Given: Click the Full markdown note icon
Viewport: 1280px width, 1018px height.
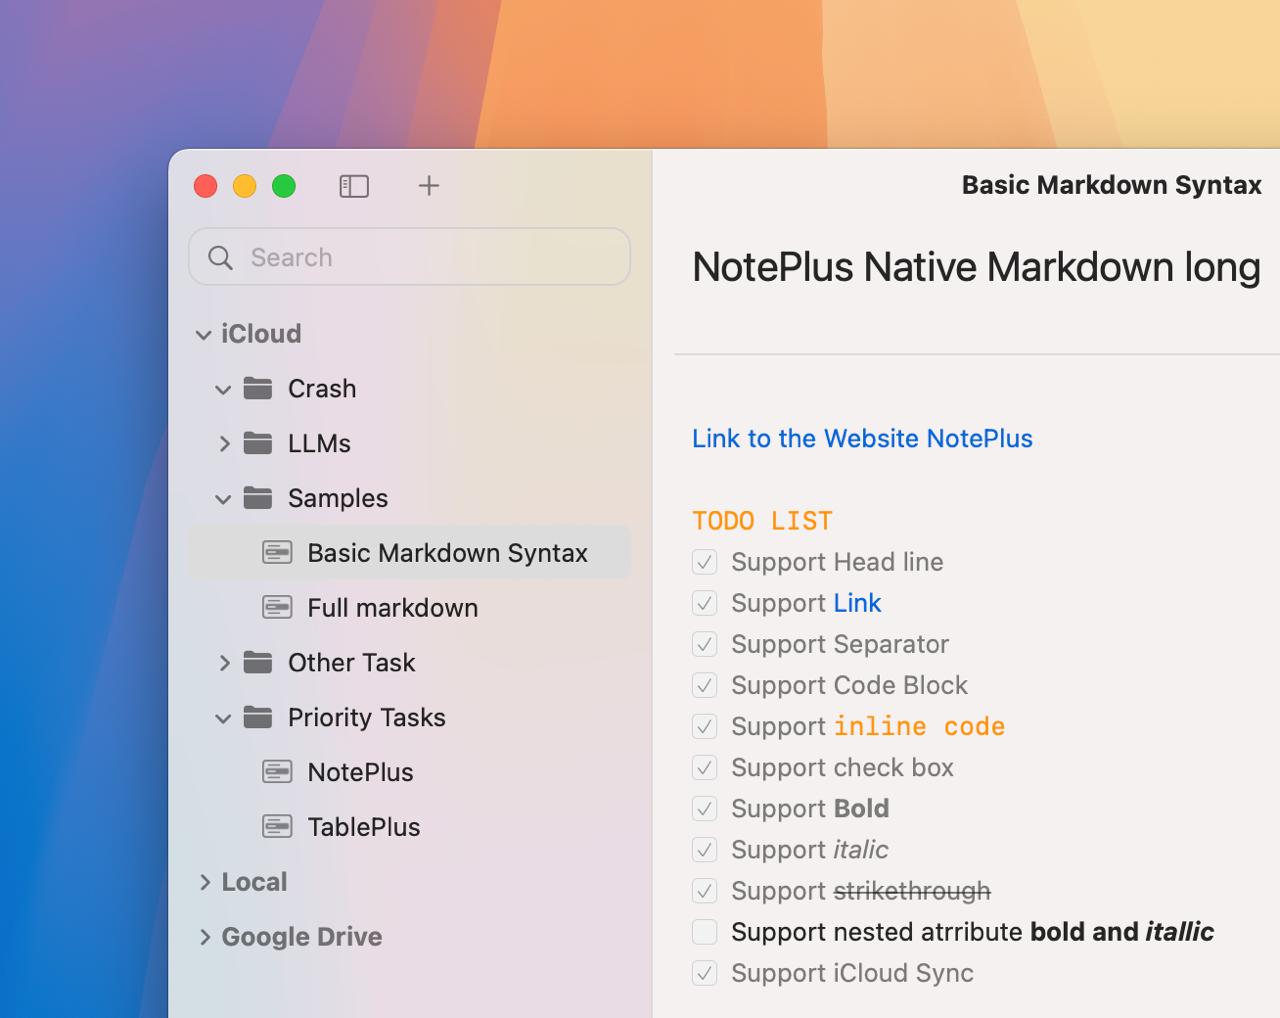Looking at the screenshot, I should coord(277,607).
